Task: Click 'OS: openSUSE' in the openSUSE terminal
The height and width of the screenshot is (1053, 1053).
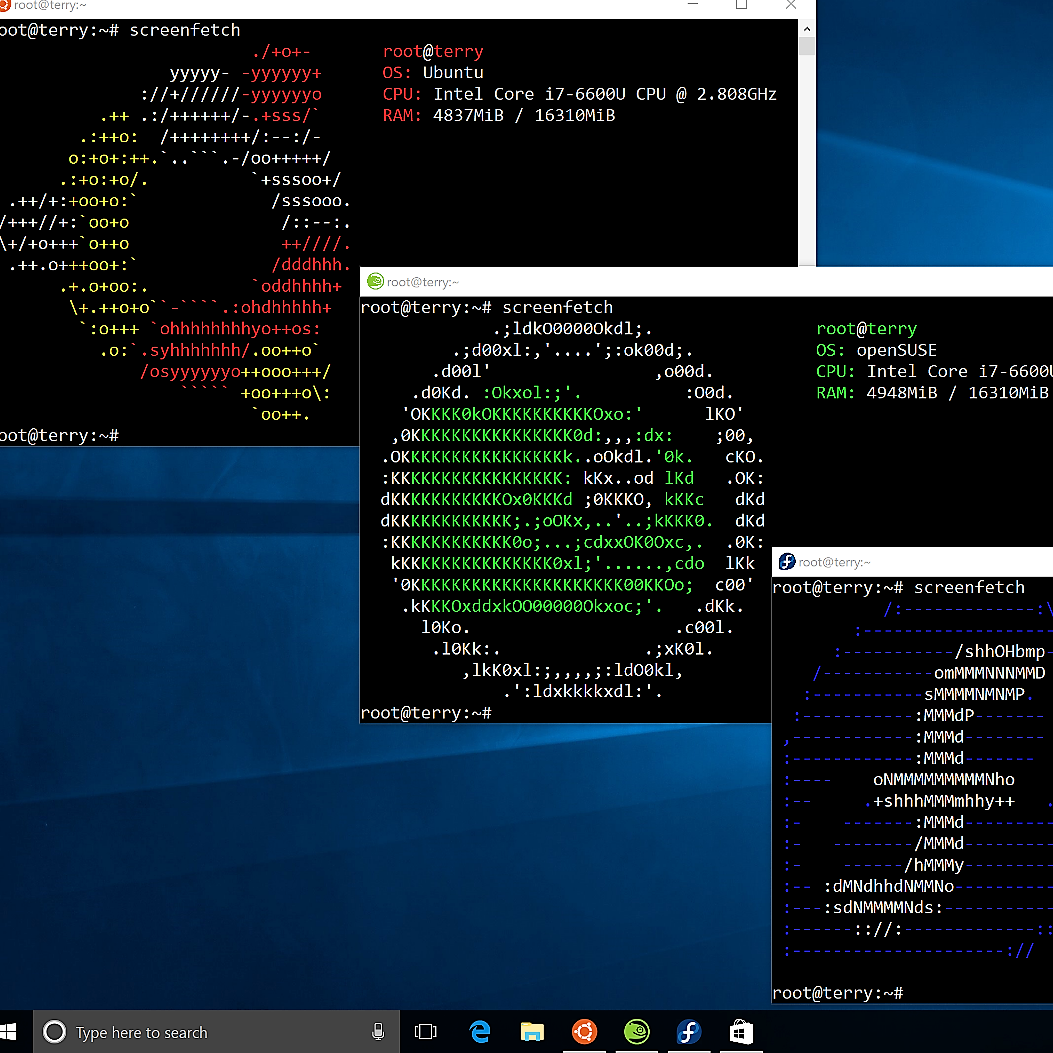Action: tap(876, 351)
